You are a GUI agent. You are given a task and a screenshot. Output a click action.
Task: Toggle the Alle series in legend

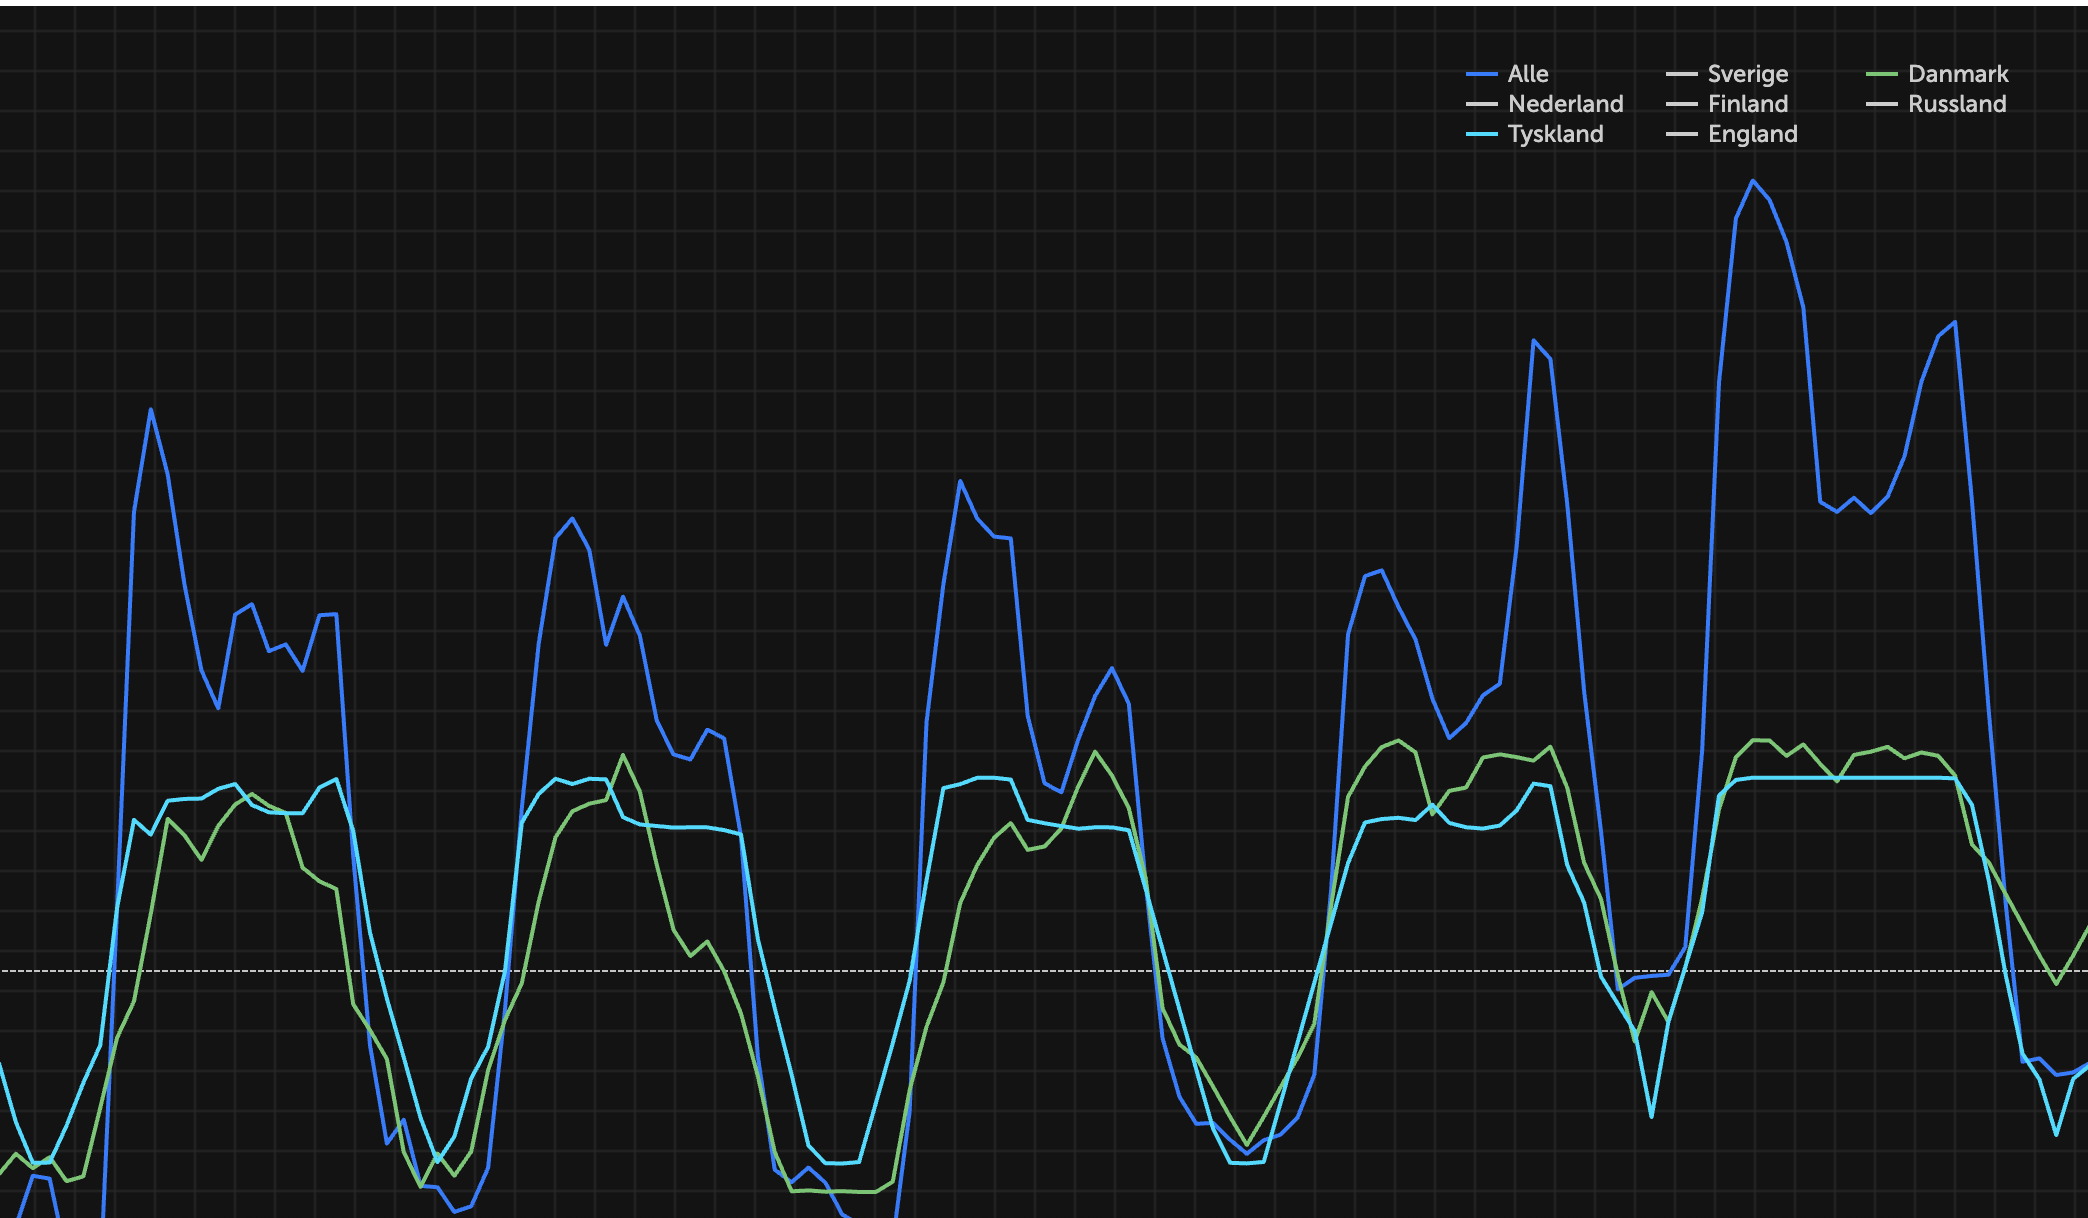(x=1507, y=74)
